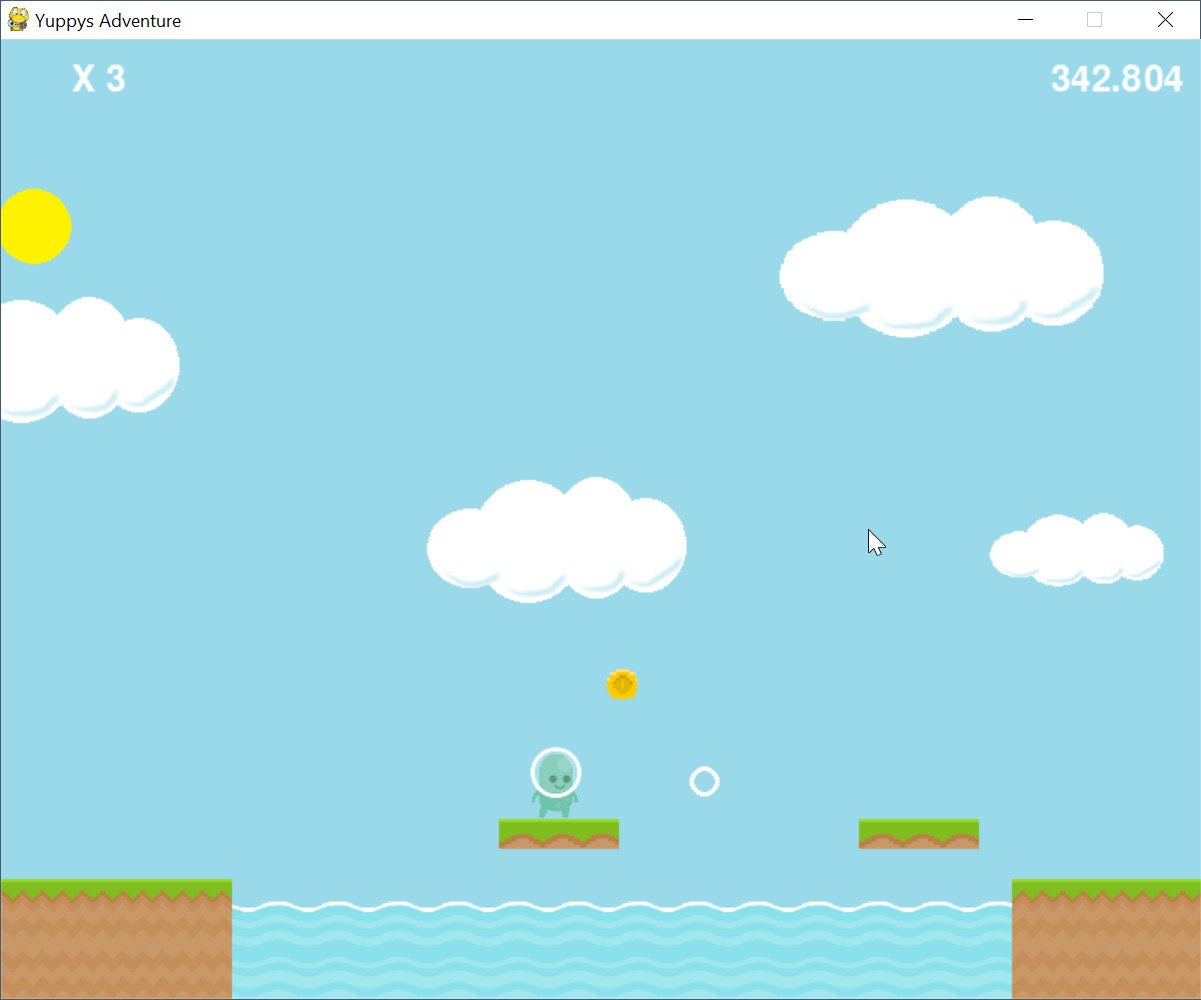Viewport: 1201px width, 1000px height.
Task: Click the floating platform under Yuppy
Action: (558, 834)
